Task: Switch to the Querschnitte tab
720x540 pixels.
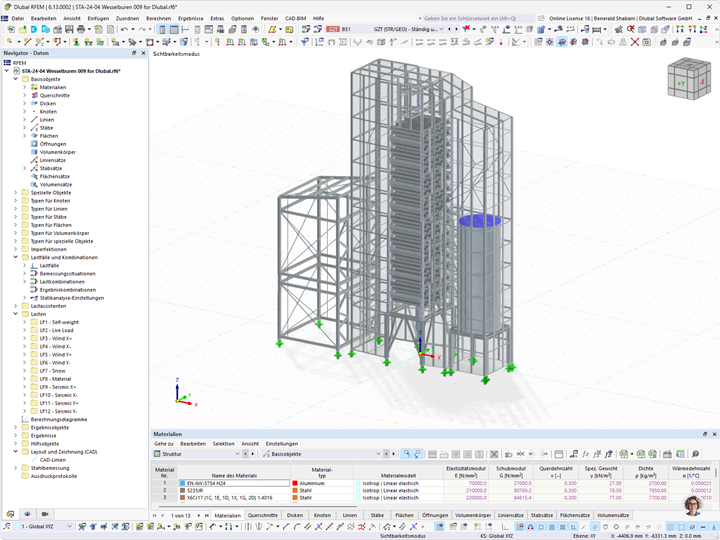Action: (263, 515)
